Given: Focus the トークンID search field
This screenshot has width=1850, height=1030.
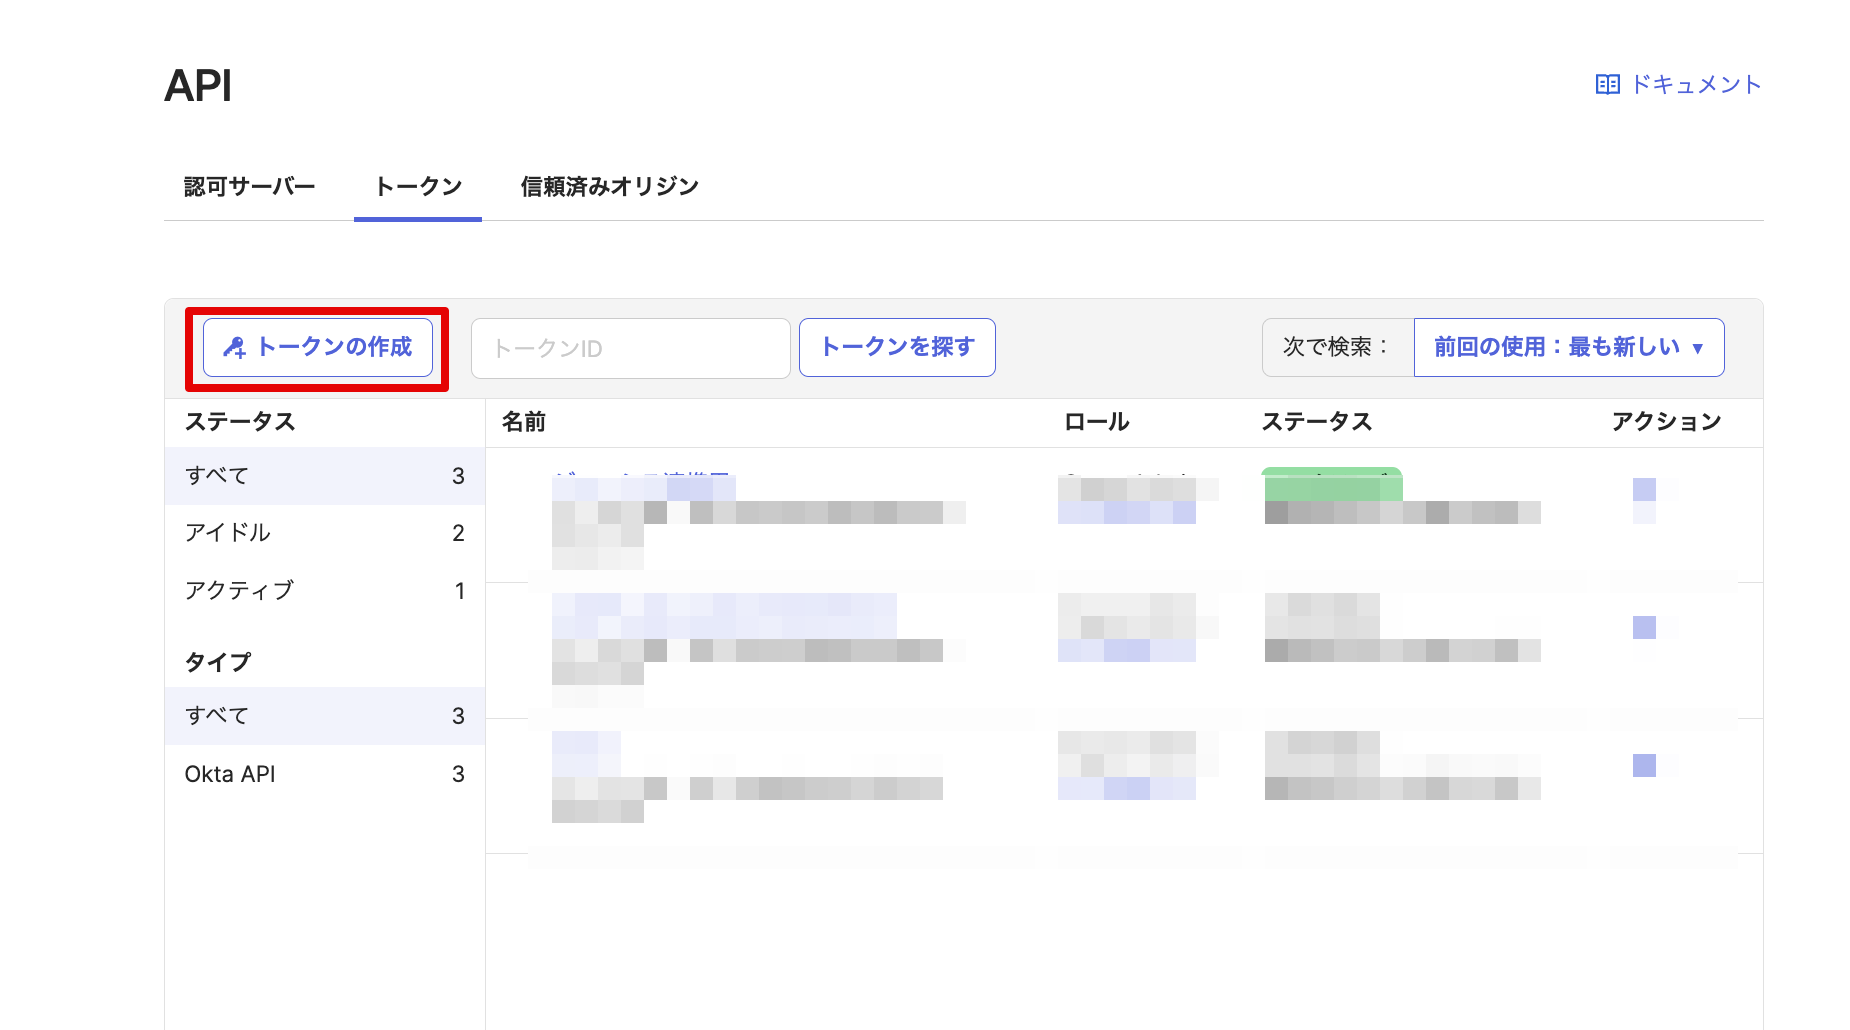Looking at the screenshot, I should [x=630, y=348].
